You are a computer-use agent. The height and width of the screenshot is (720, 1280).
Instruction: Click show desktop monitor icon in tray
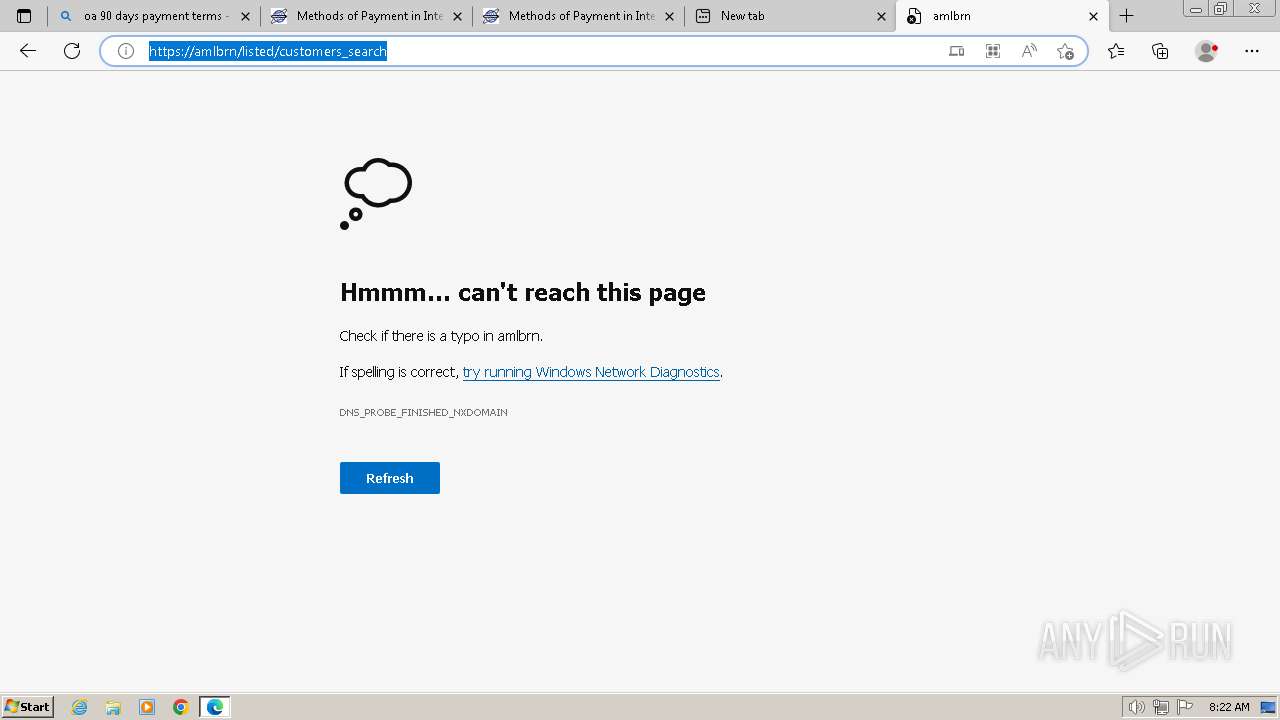click(1268, 707)
